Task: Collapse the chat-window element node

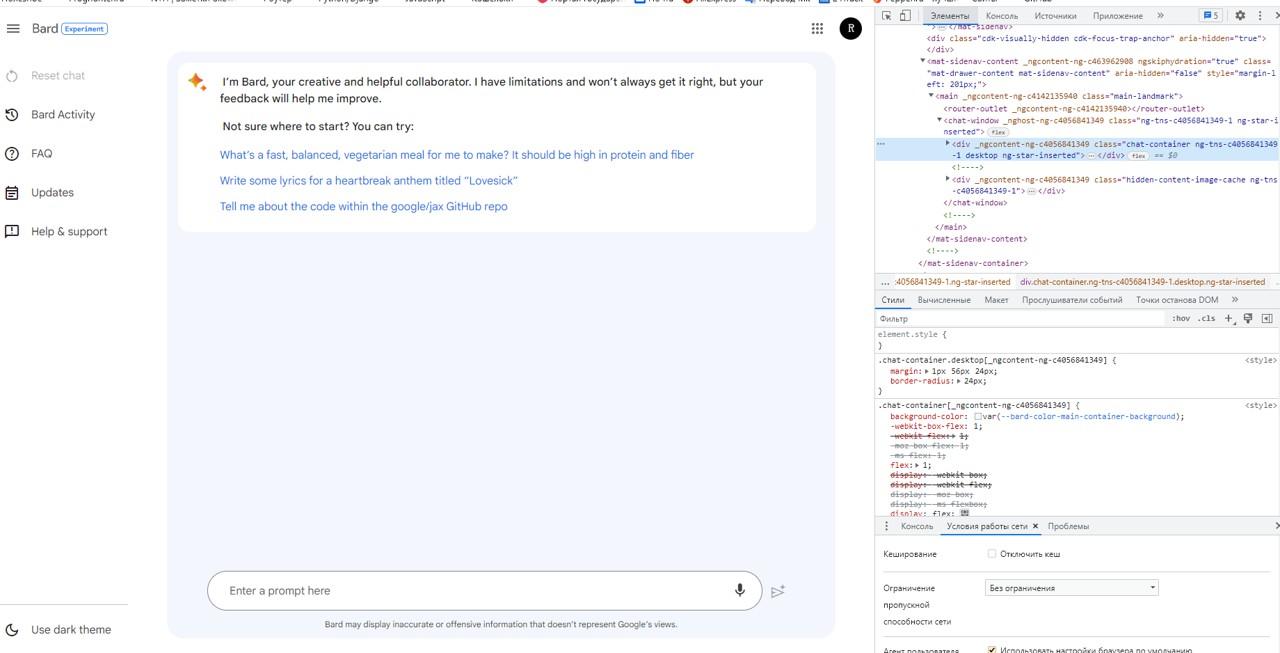Action: pyautogui.click(x=940, y=120)
